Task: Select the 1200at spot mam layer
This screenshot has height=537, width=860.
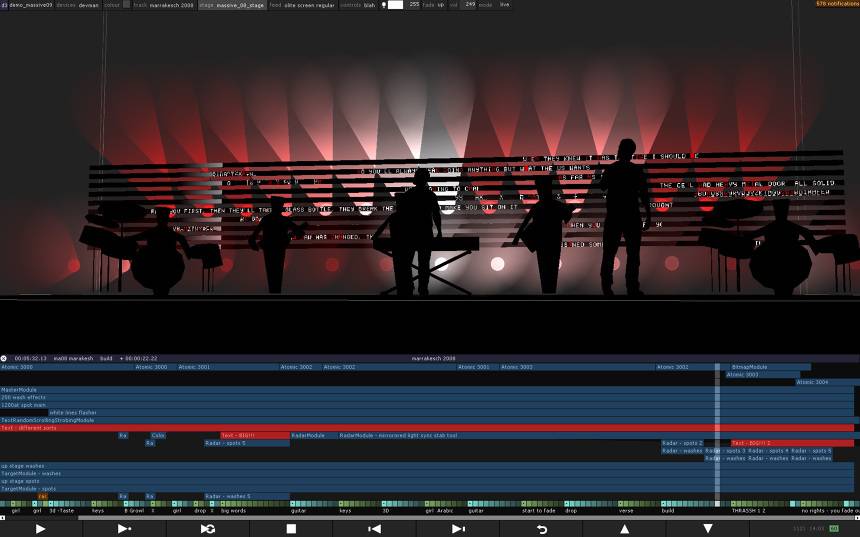Action: [x=427, y=405]
